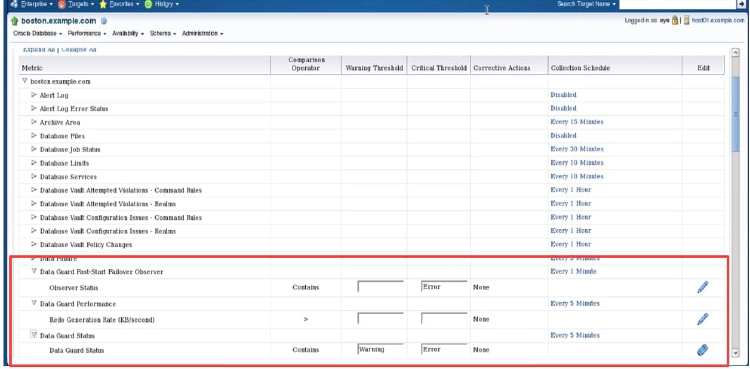750x369 pixels.
Task: Expand the Alert Log Error Status metric
Action: click(x=34, y=108)
